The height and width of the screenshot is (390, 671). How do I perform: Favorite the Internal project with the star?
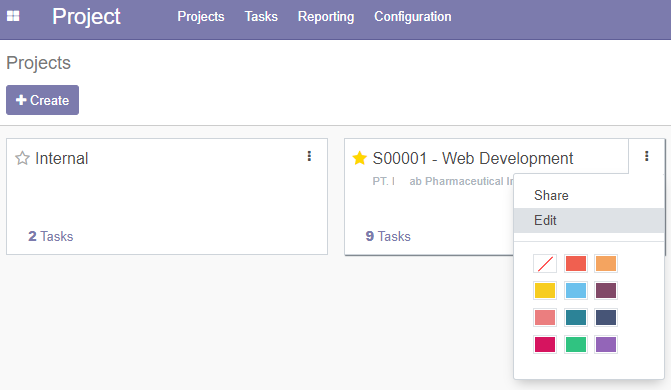point(22,158)
